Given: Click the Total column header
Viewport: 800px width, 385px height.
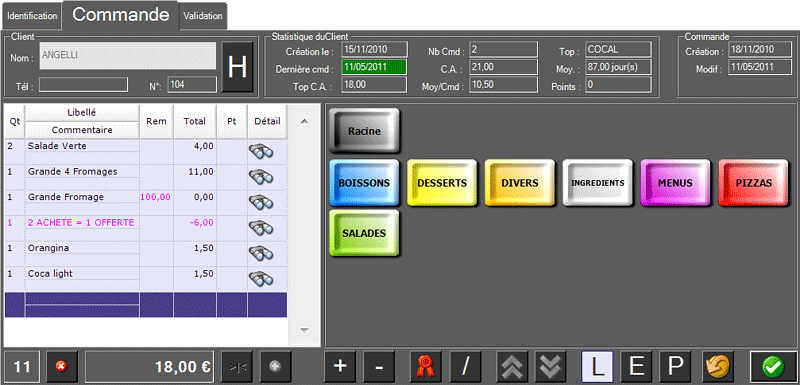Looking at the screenshot, I should point(195,121).
